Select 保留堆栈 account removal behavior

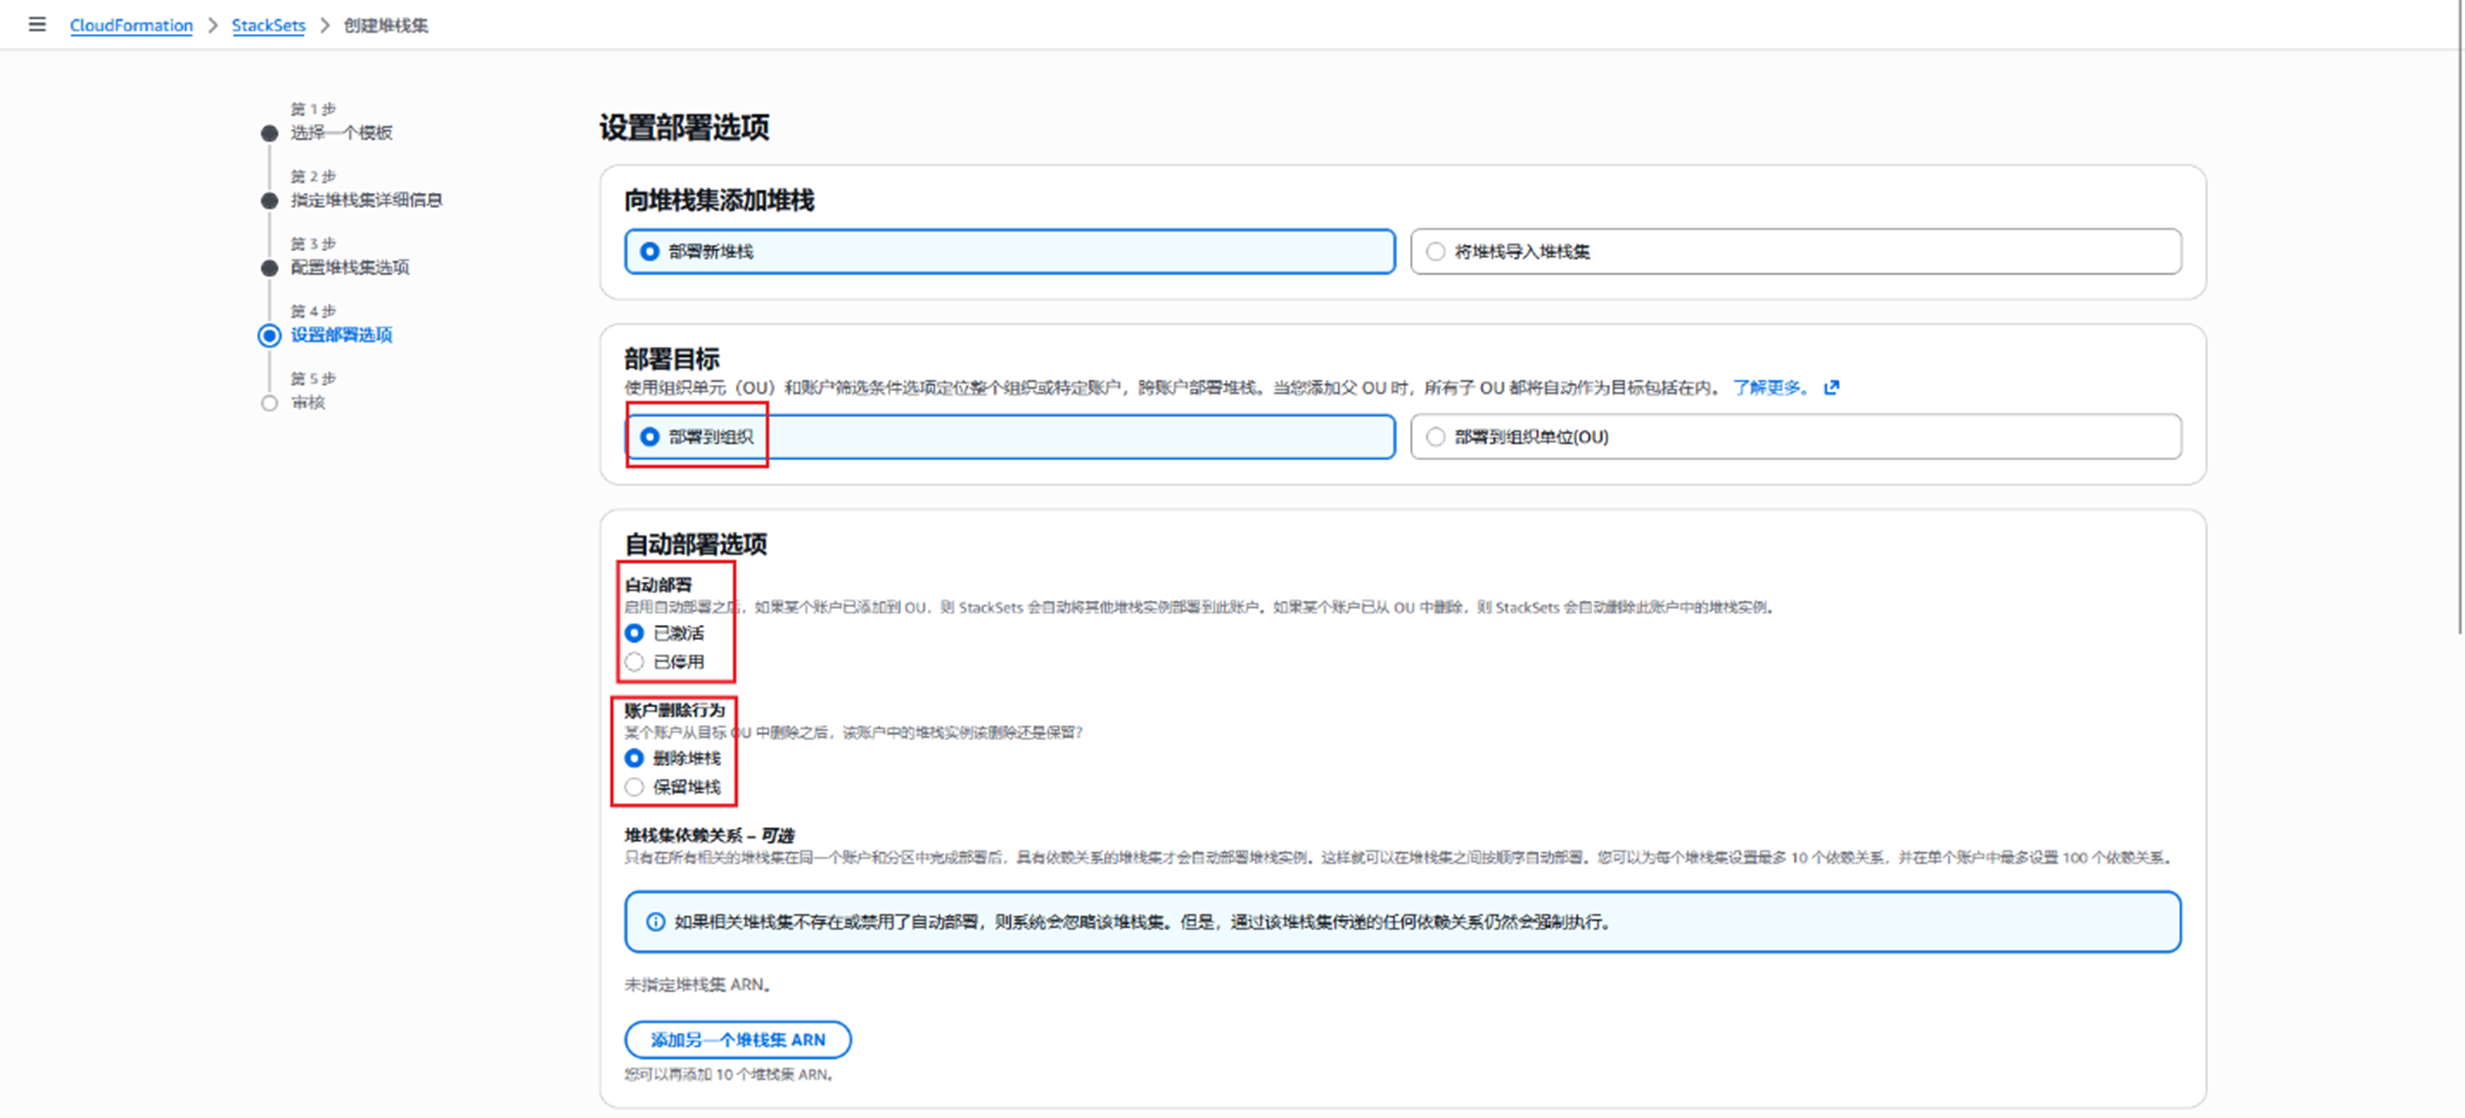[x=635, y=787]
